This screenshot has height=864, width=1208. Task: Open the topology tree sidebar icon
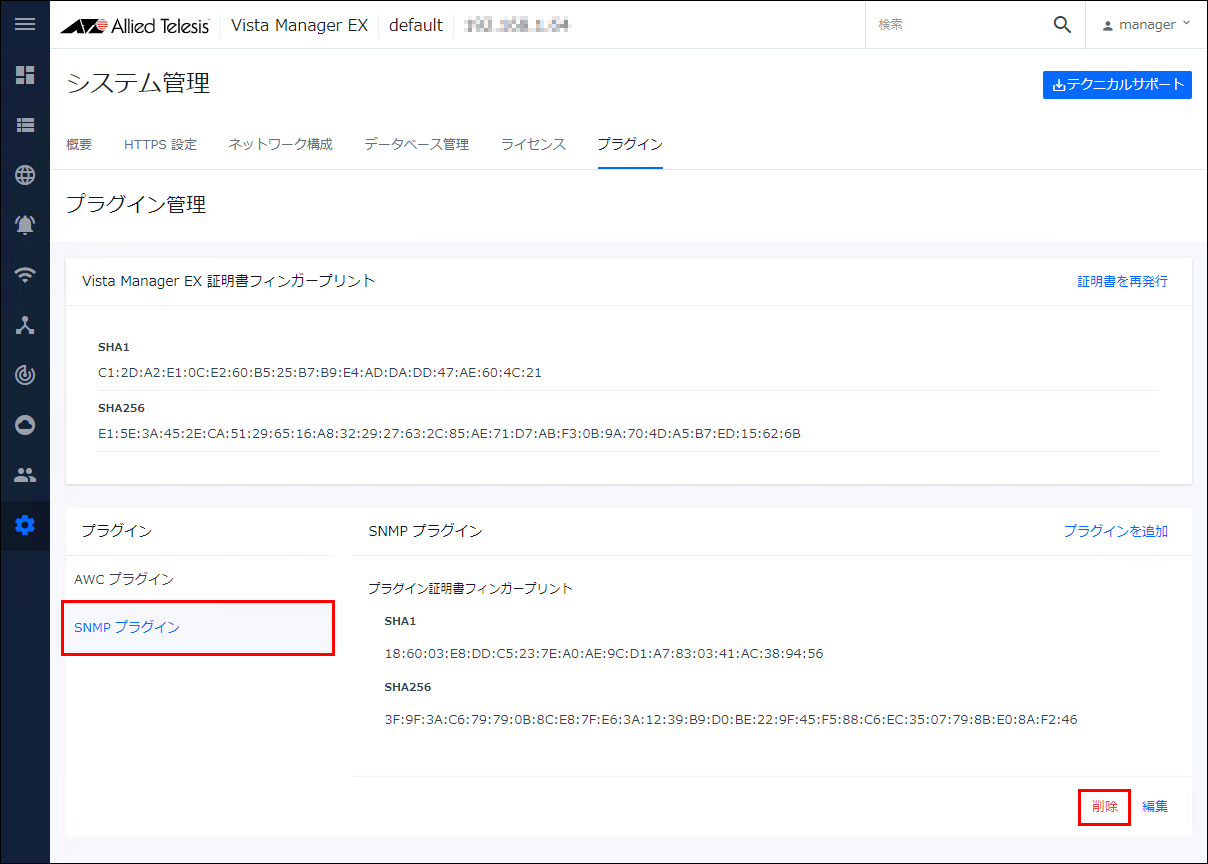pos(25,325)
